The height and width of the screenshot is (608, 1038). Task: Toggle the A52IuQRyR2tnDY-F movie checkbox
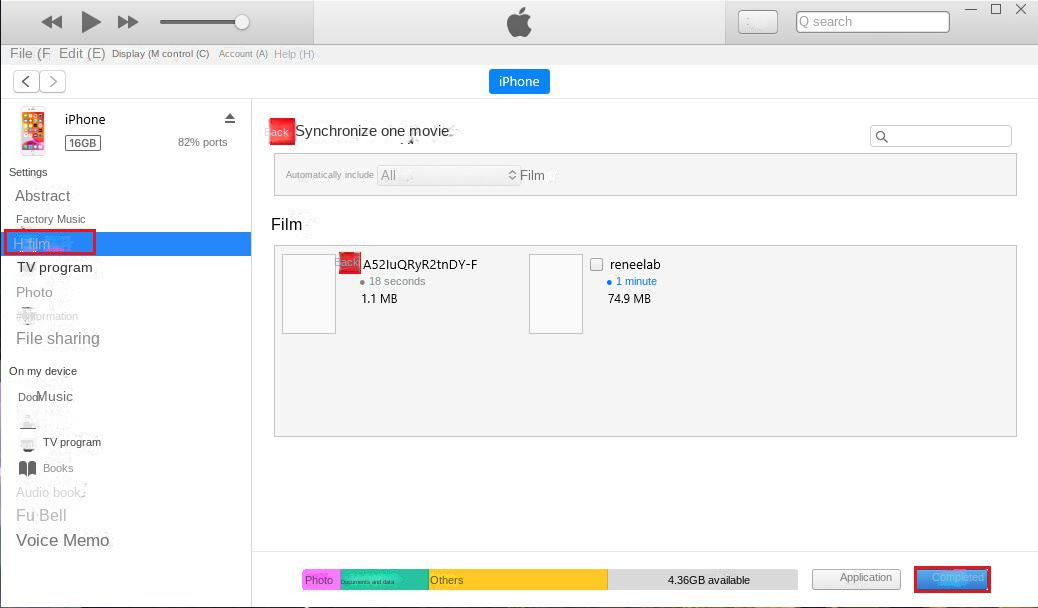(349, 263)
